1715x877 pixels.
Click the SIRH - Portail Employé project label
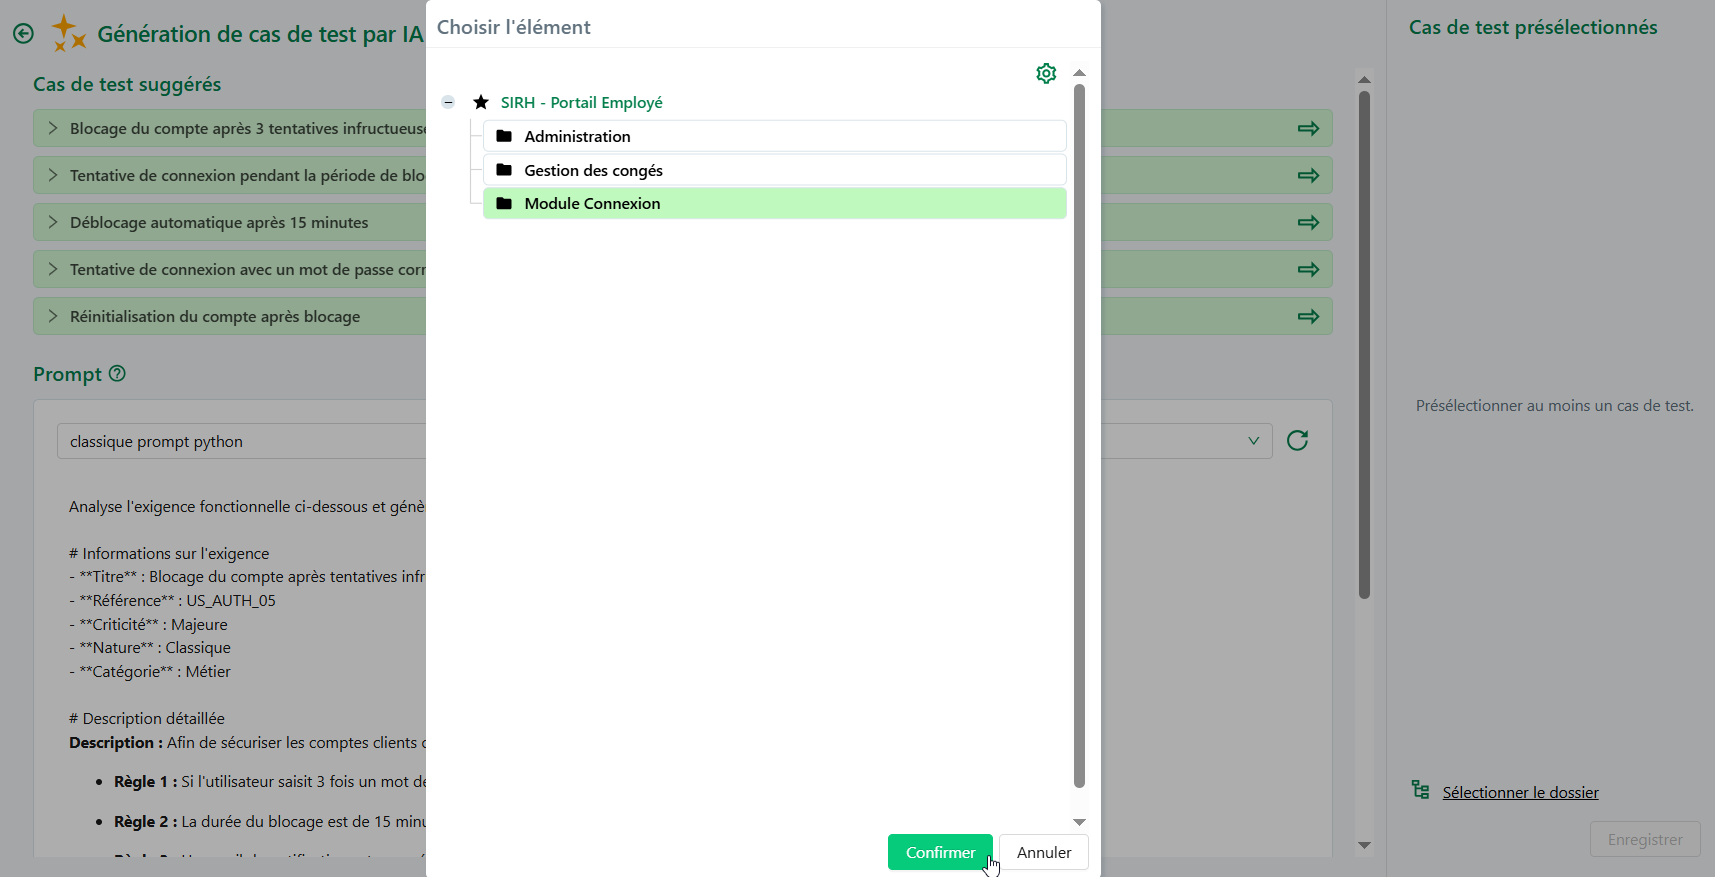(x=581, y=103)
